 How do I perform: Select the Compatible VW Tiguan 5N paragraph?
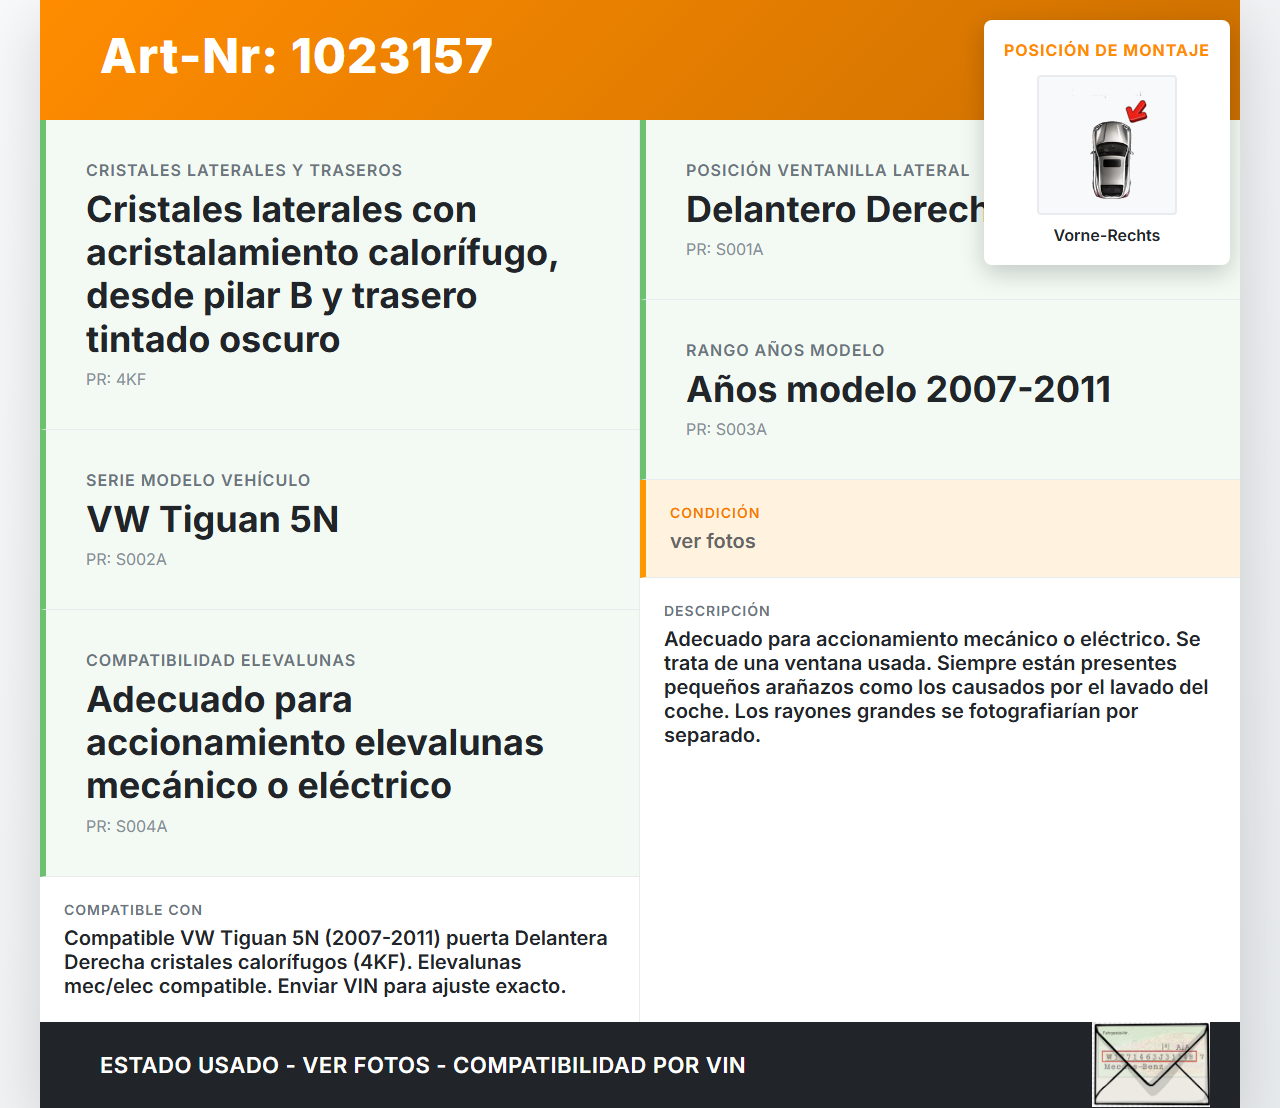[336, 962]
